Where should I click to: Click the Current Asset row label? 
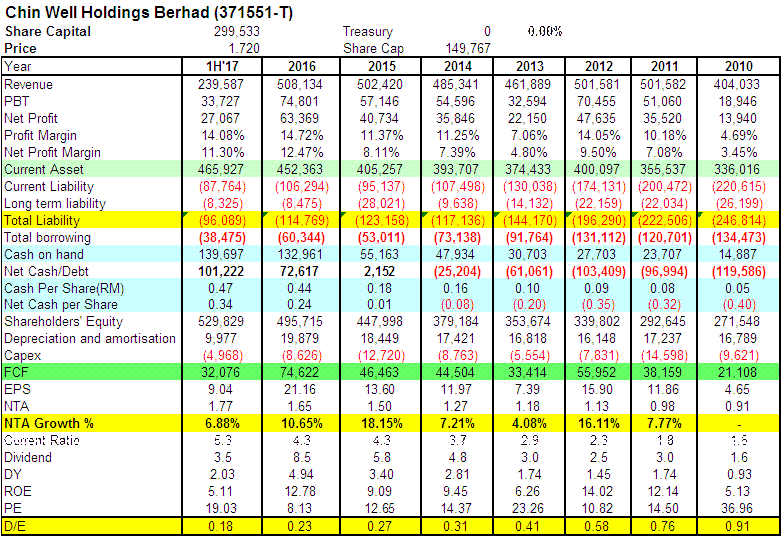pos(44,169)
